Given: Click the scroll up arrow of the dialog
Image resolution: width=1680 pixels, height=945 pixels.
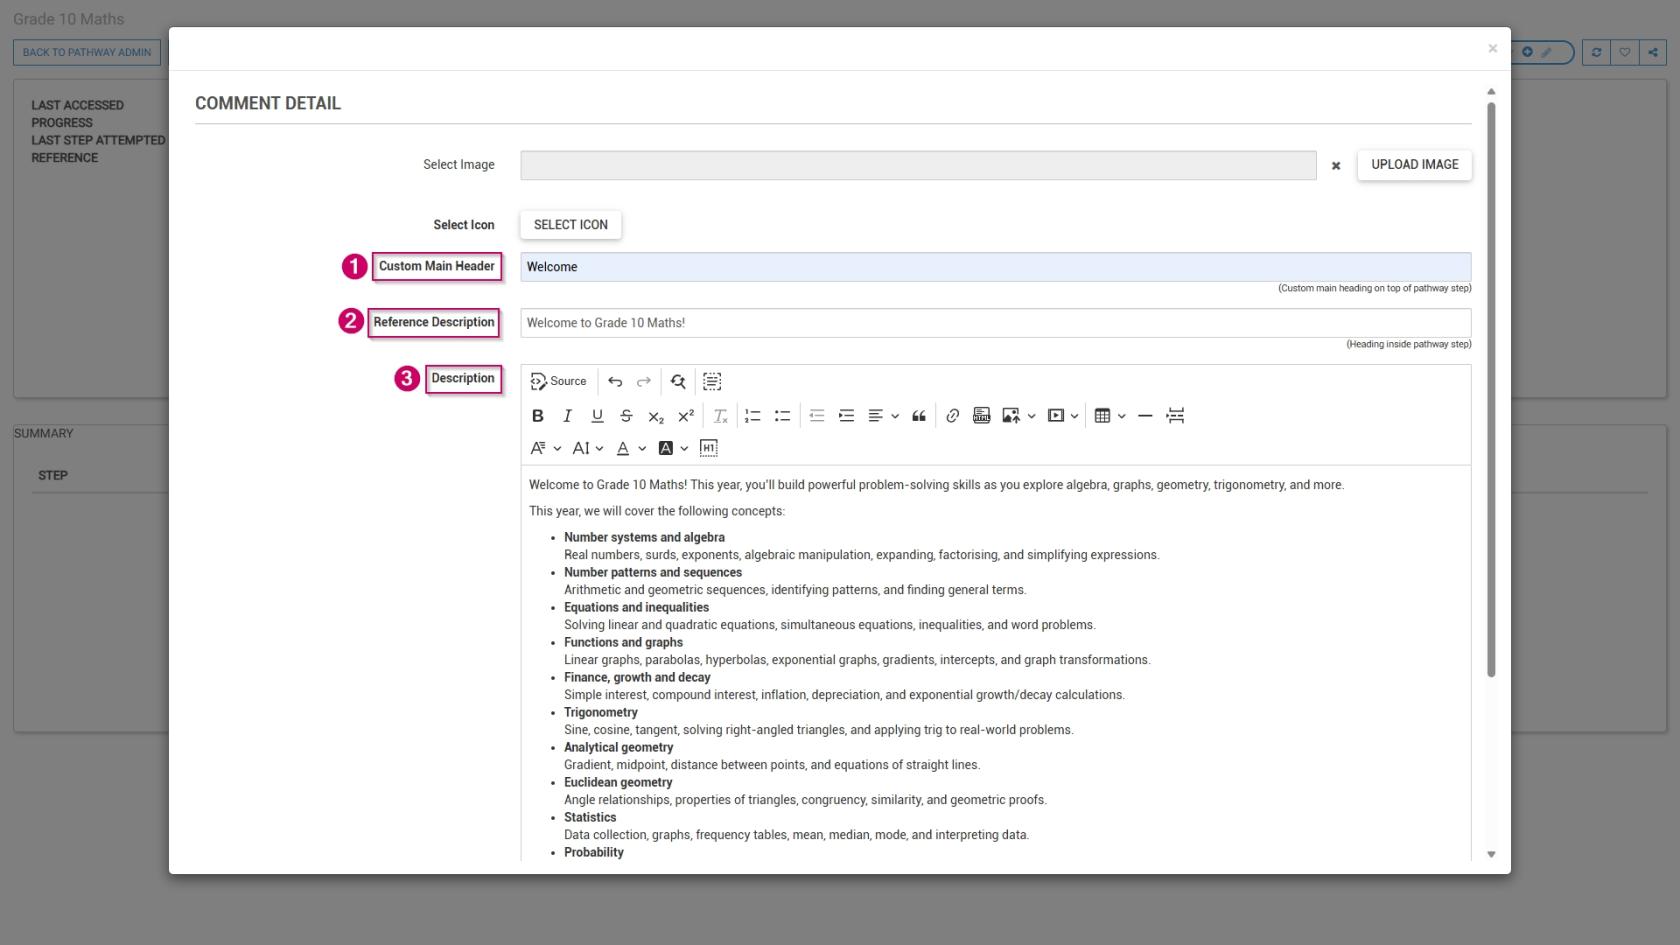Looking at the screenshot, I should pos(1491,92).
